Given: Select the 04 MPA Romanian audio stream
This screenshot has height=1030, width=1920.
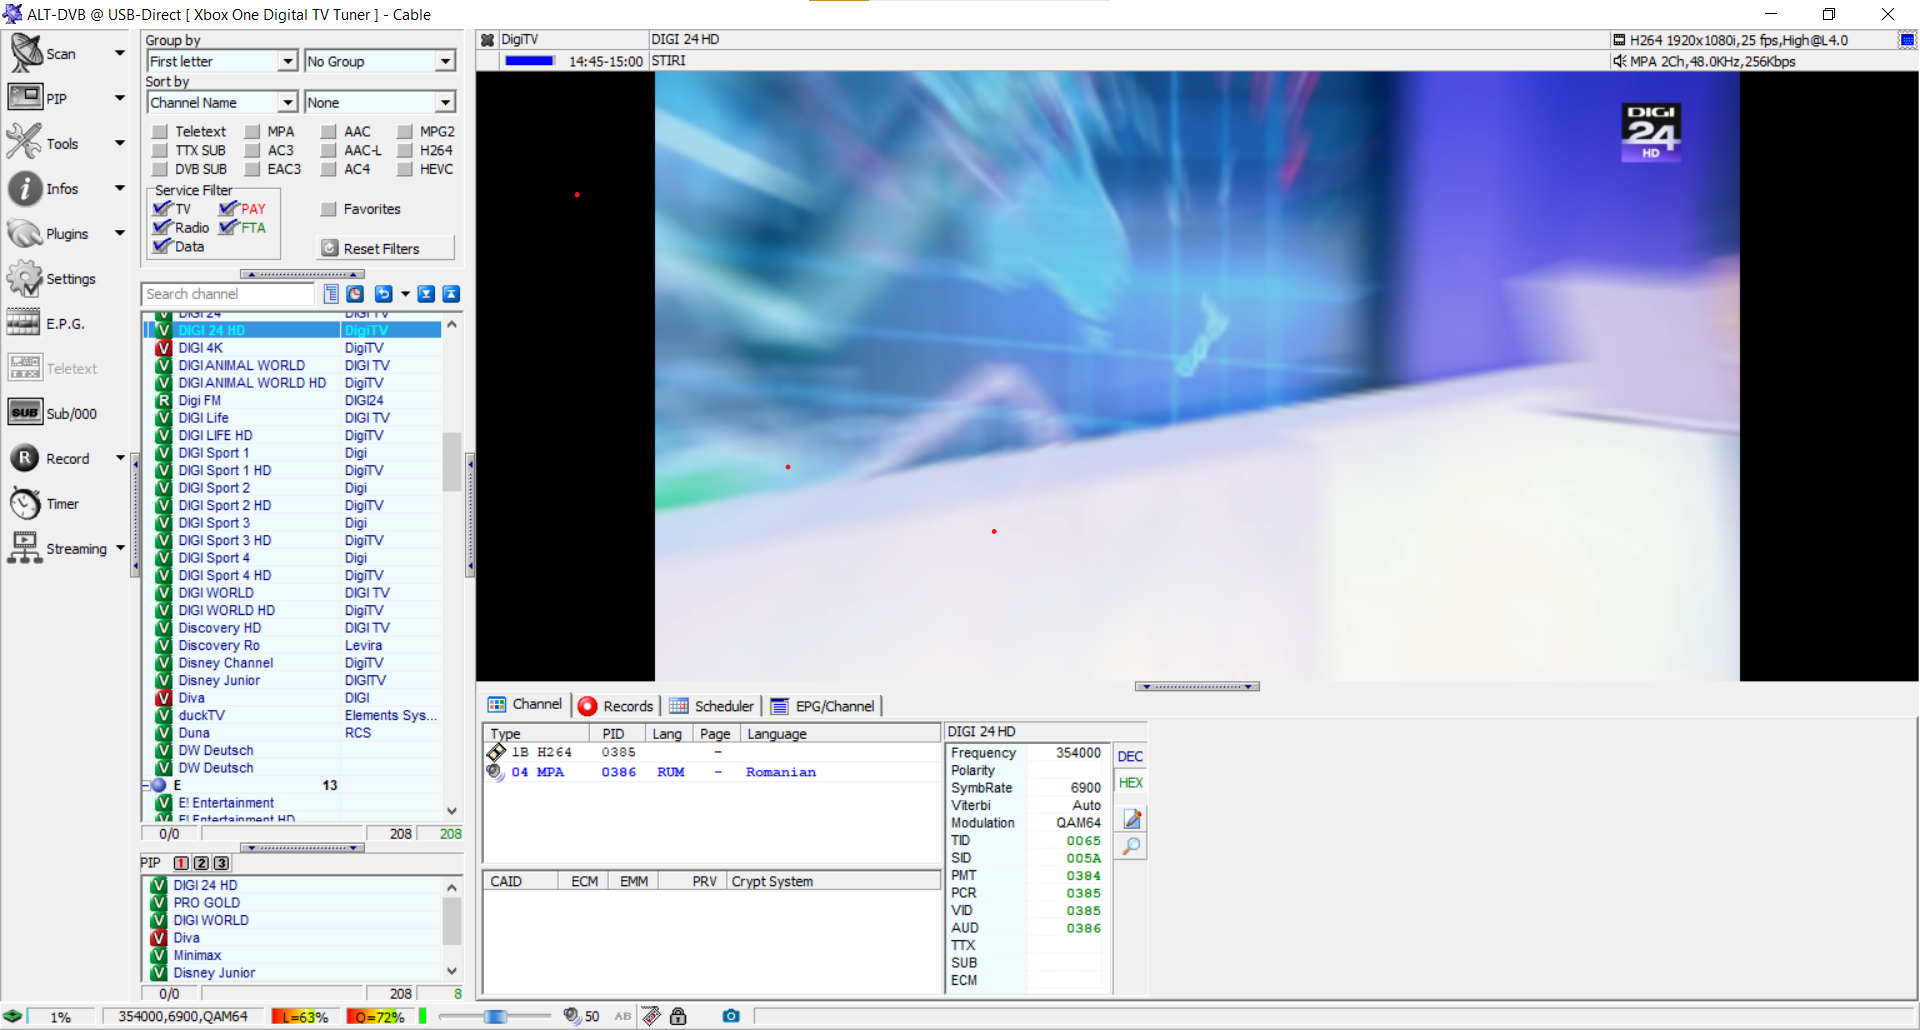Looking at the screenshot, I should (710, 772).
